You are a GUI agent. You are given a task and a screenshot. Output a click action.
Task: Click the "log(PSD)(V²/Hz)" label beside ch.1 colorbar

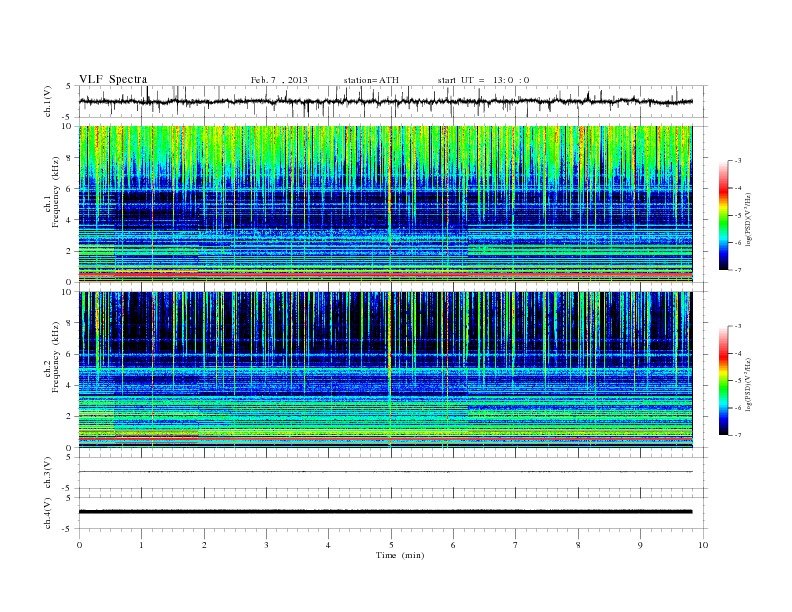coord(749,220)
